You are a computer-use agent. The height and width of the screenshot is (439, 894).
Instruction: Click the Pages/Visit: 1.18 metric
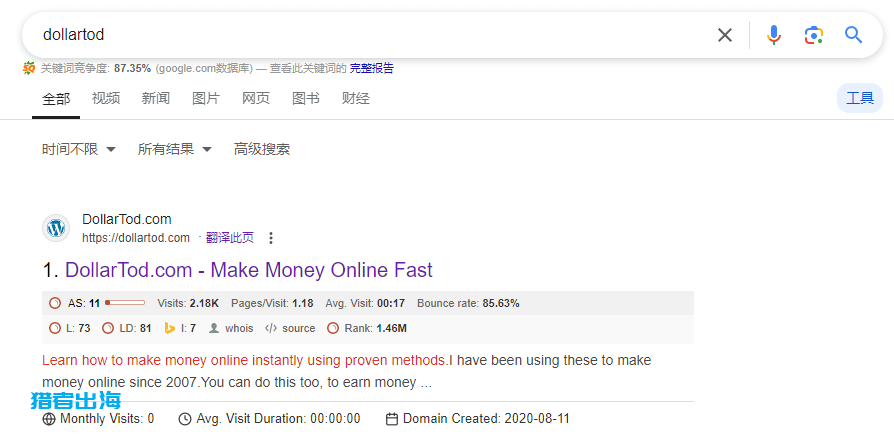tap(272, 303)
